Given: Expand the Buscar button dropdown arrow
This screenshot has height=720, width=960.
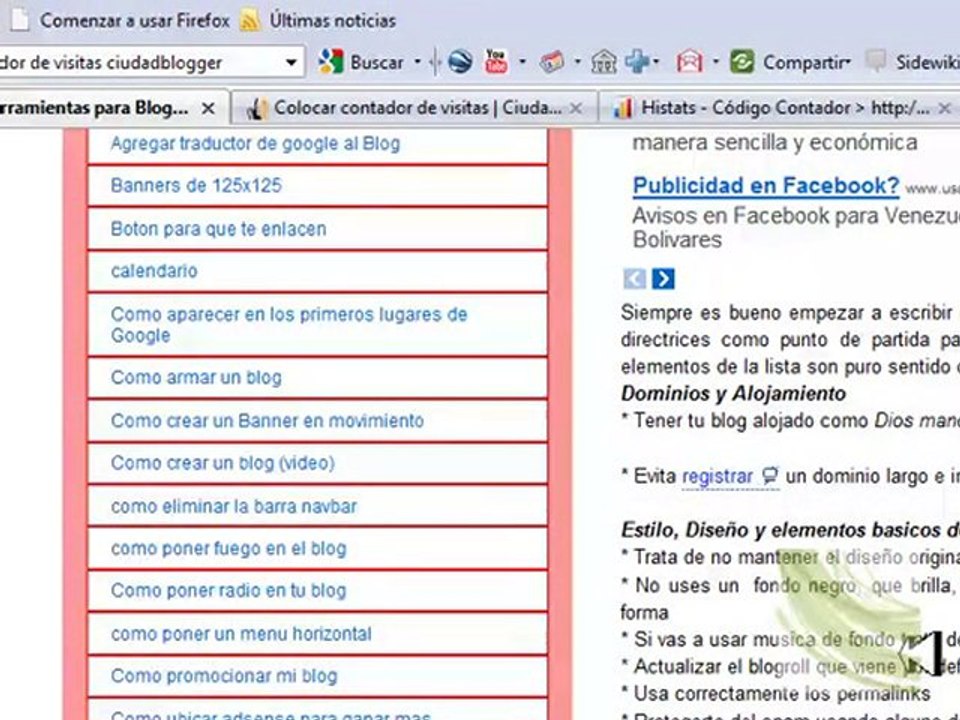Looking at the screenshot, I should 418,62.
